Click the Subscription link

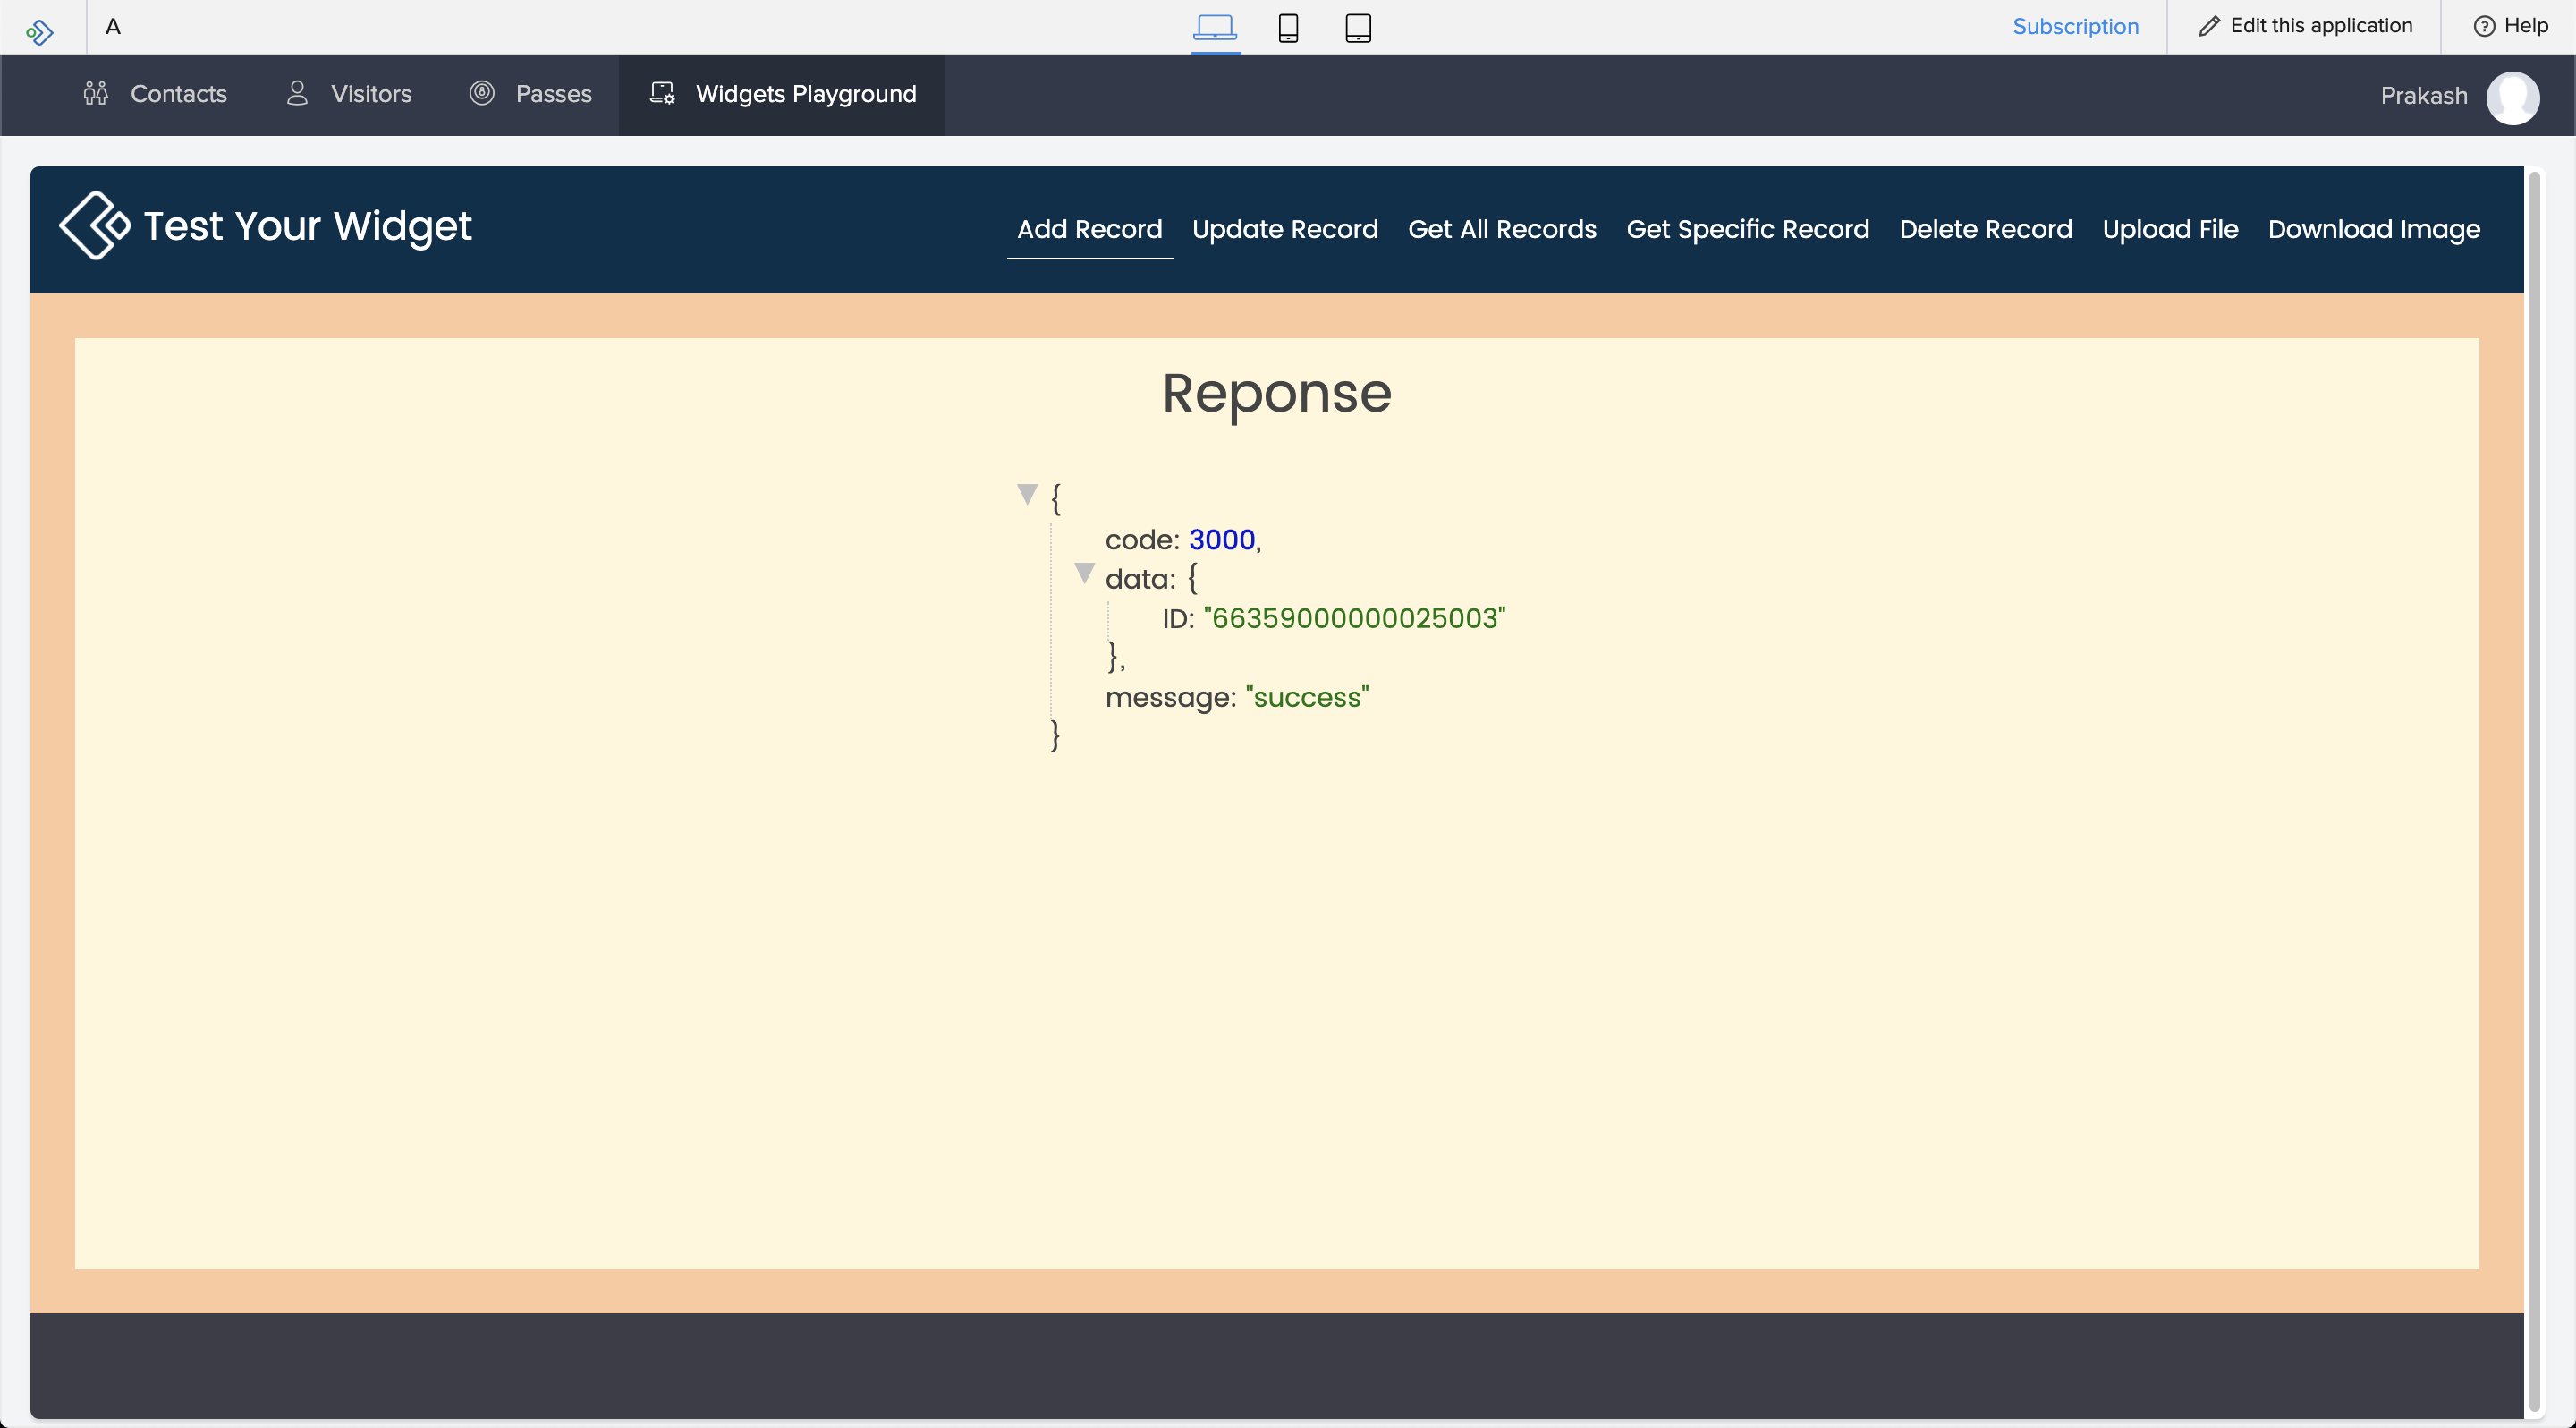2075,26
